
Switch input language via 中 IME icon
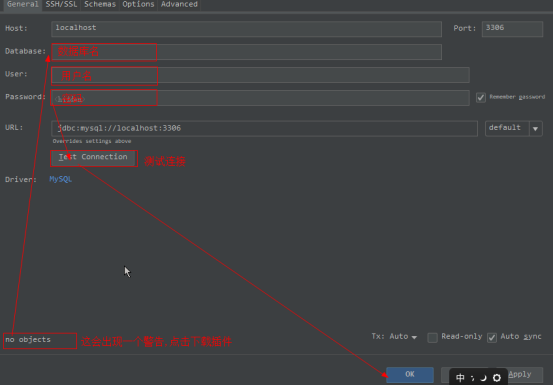pos(460,378)
